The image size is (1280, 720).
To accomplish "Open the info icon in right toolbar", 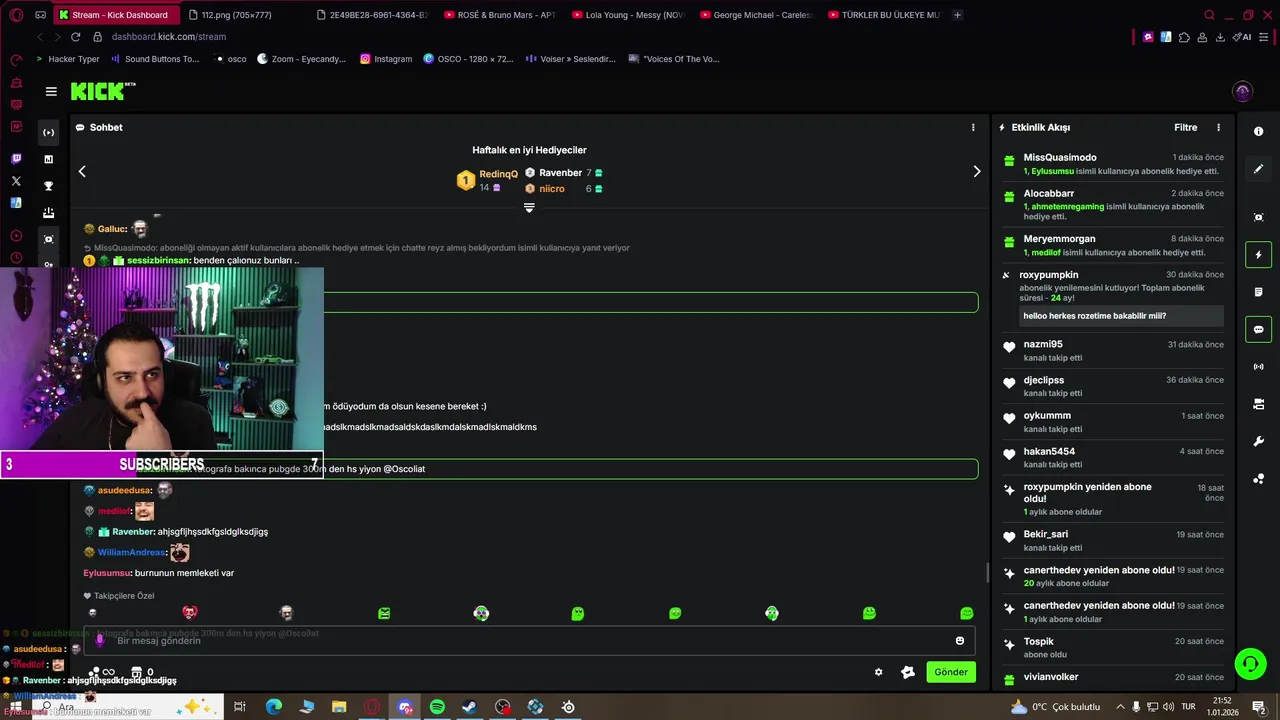I will pos(1258,132).
